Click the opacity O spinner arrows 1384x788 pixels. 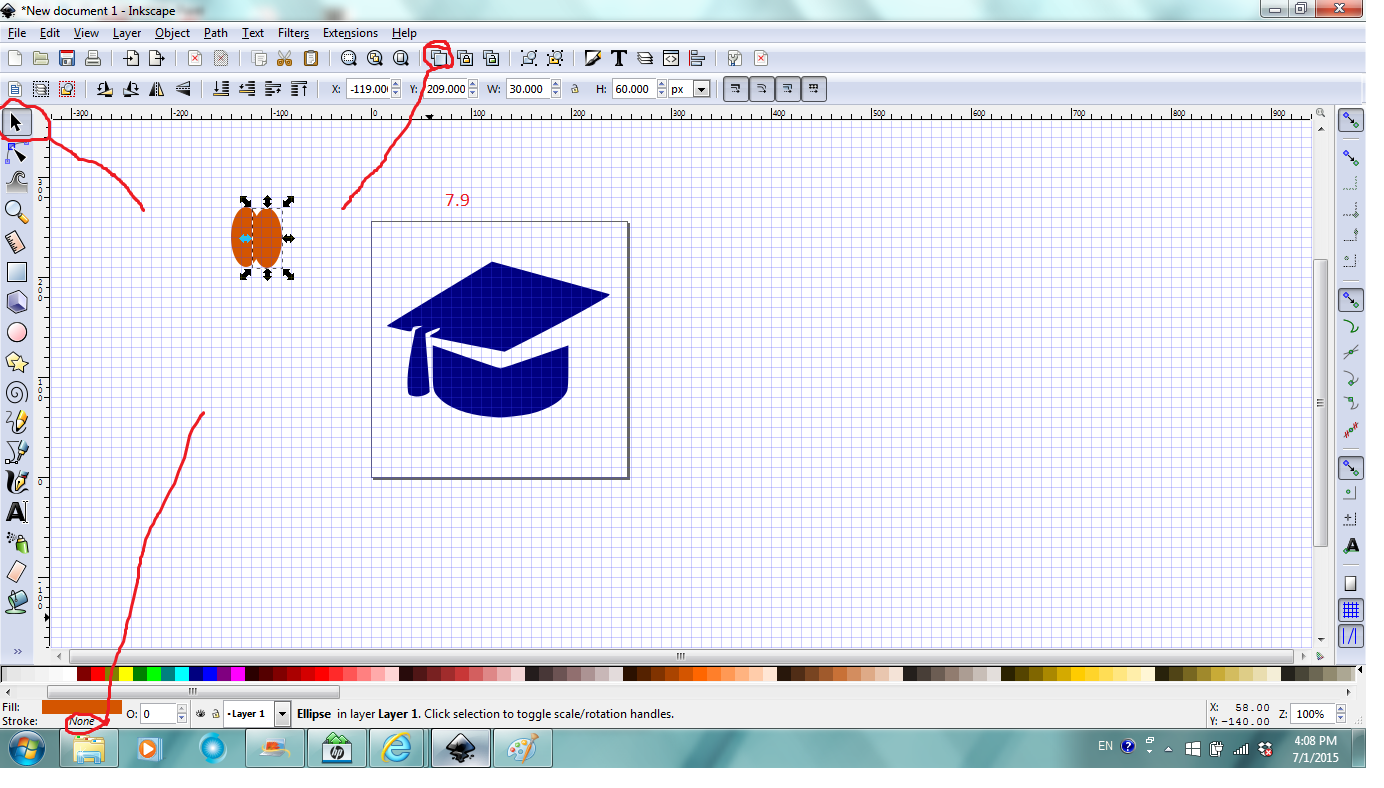point(182,714)
